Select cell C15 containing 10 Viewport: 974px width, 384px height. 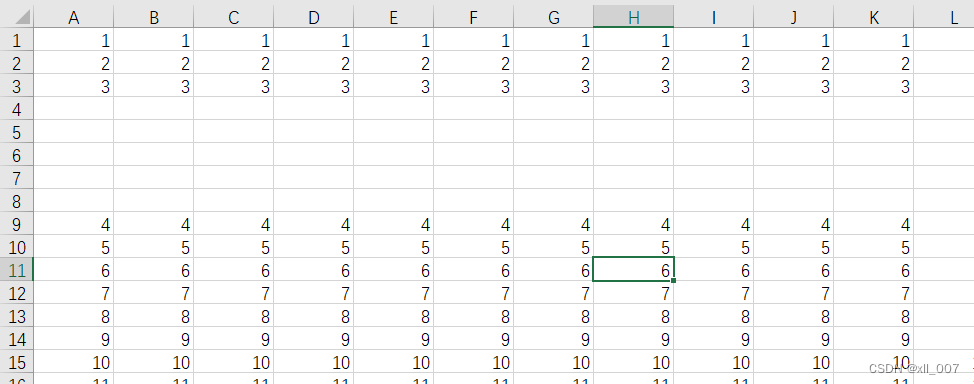tap(234, 362)
